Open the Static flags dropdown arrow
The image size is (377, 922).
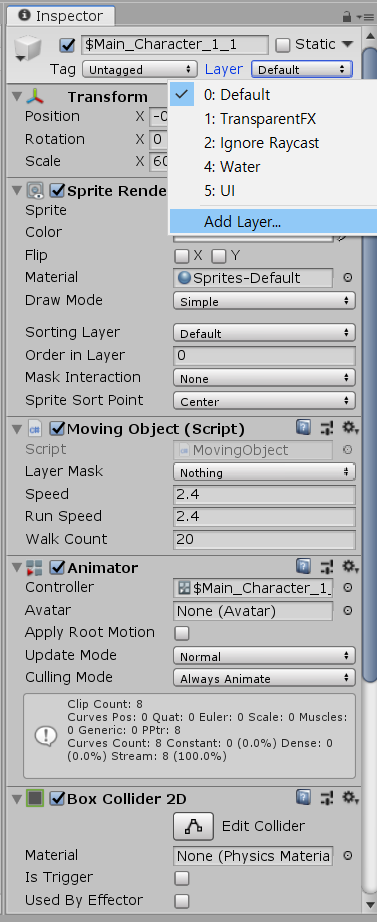pos(347,44)
